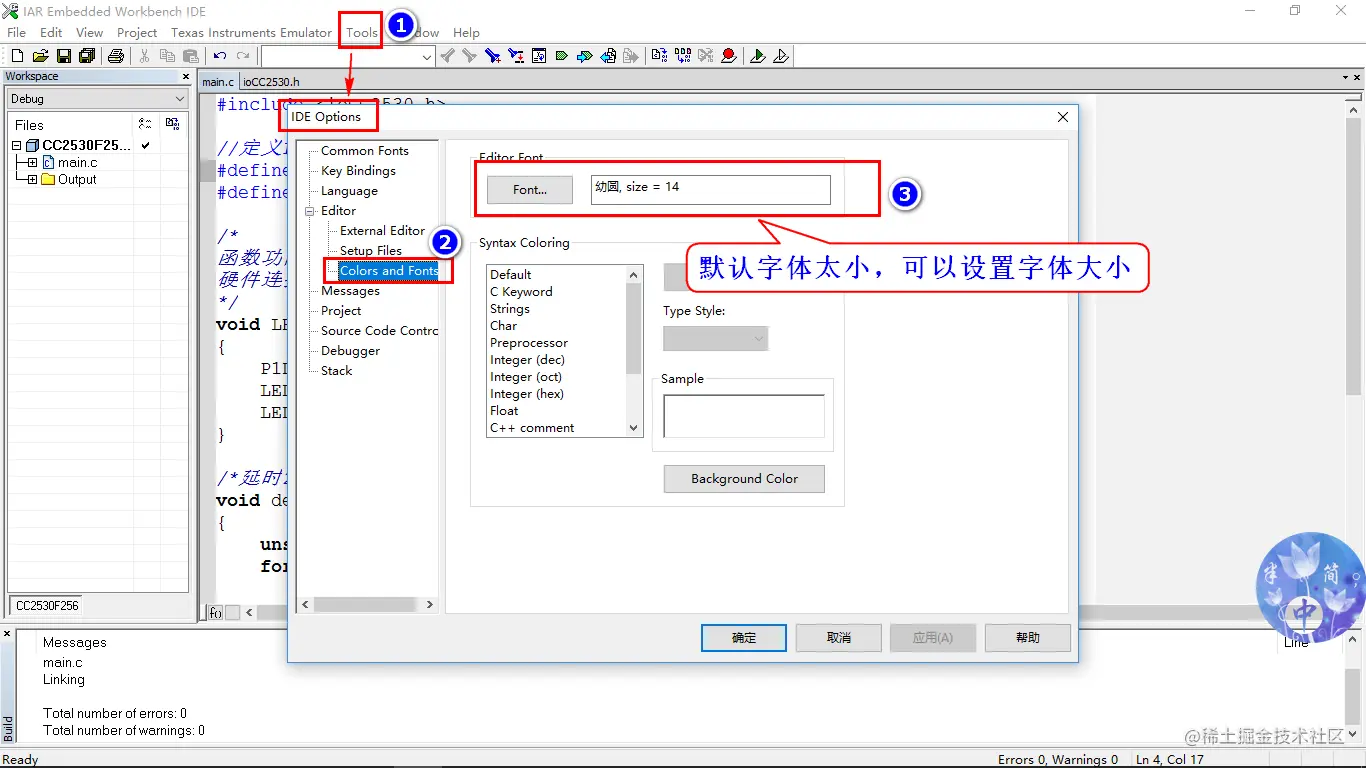Viewport: 1366px width, 768px height.
Task: Compile the file with the toolbar icon
Action: pyautogui.click(x=660, y=56)
